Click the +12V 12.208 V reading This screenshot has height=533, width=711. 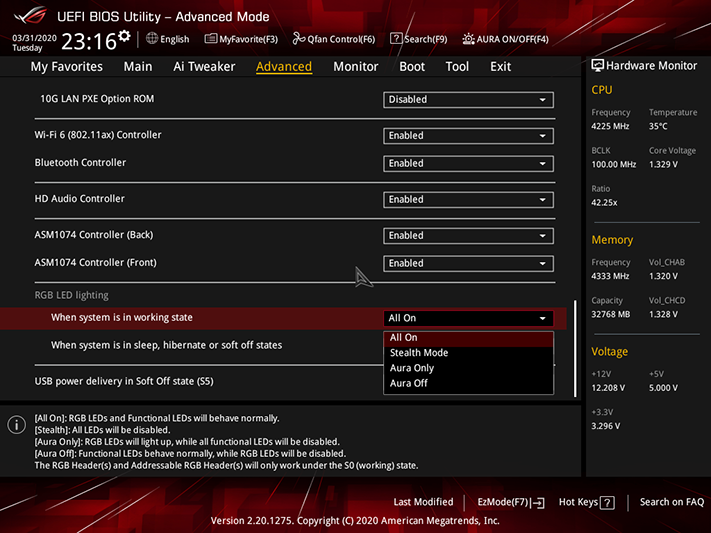pos(608,388)
